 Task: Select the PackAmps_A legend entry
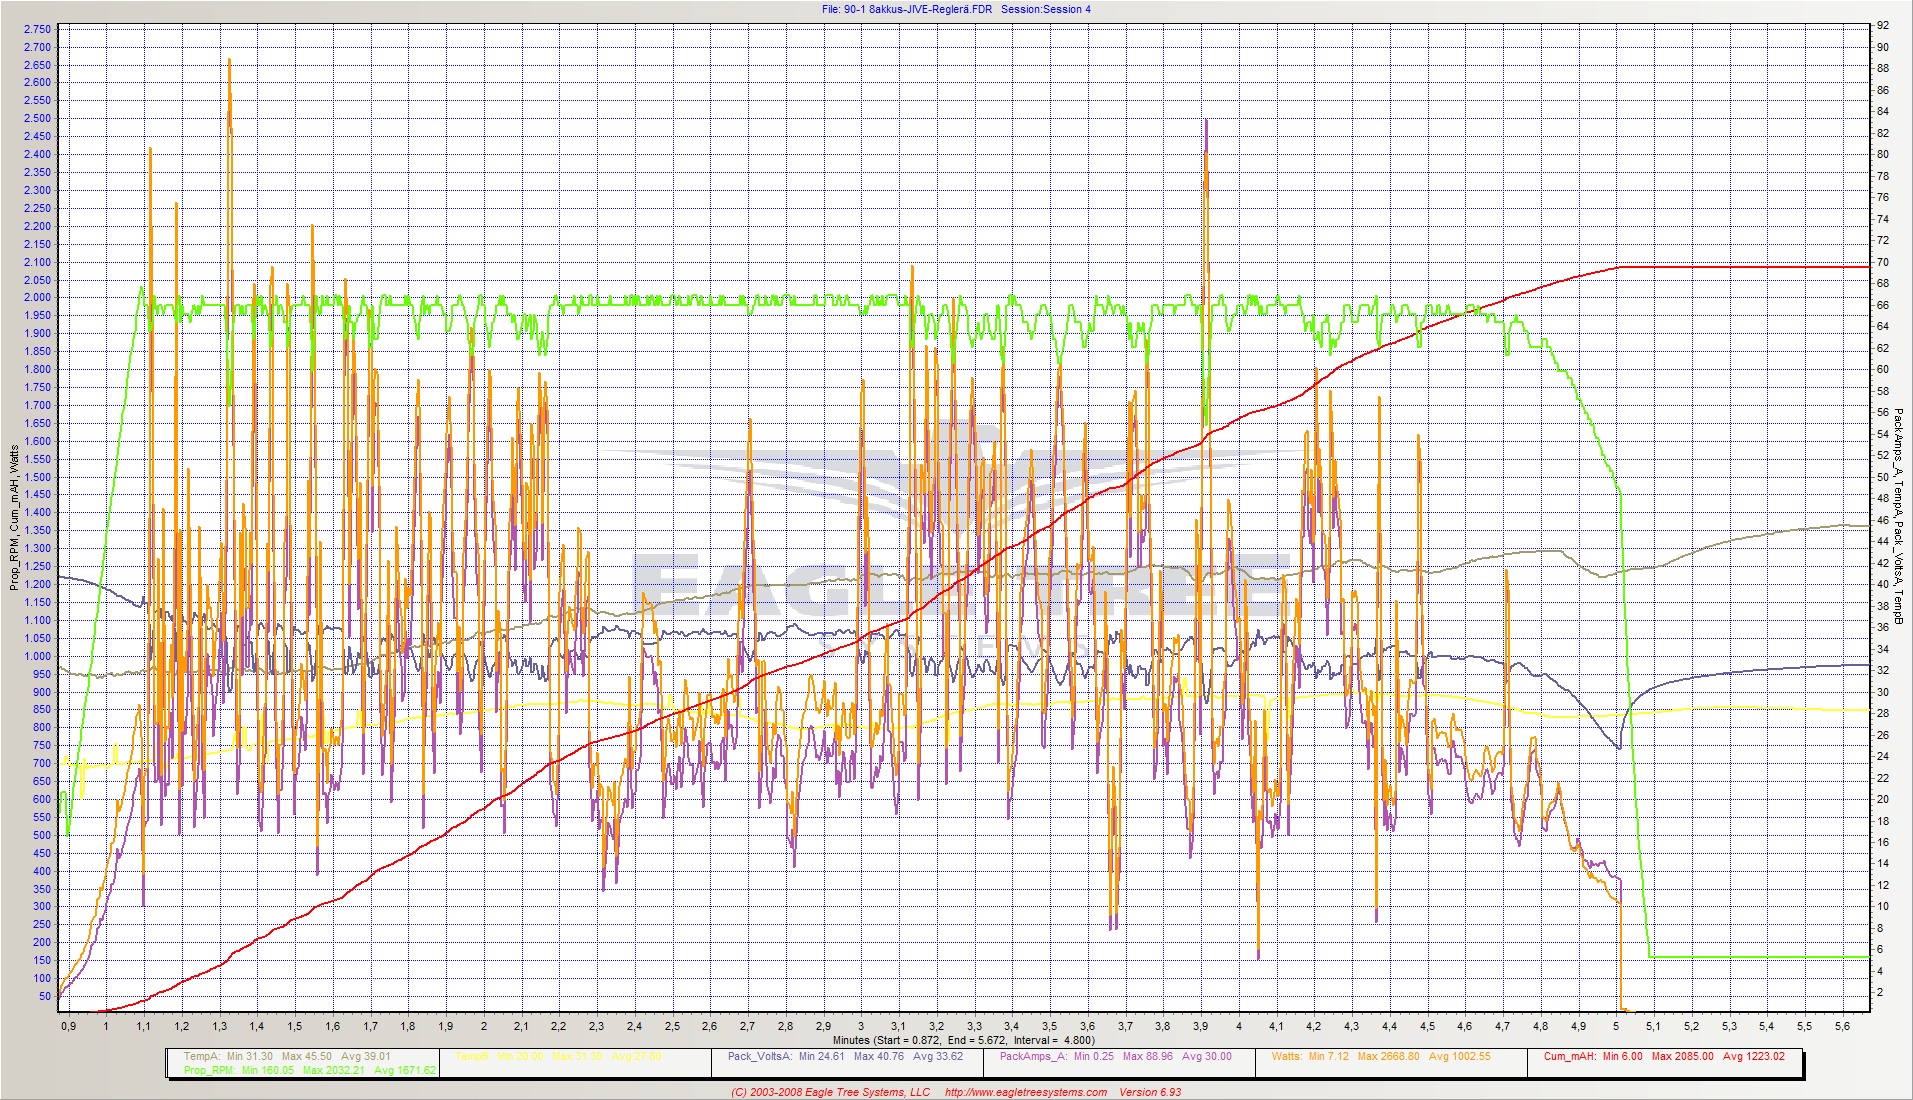point(1115,1056)
